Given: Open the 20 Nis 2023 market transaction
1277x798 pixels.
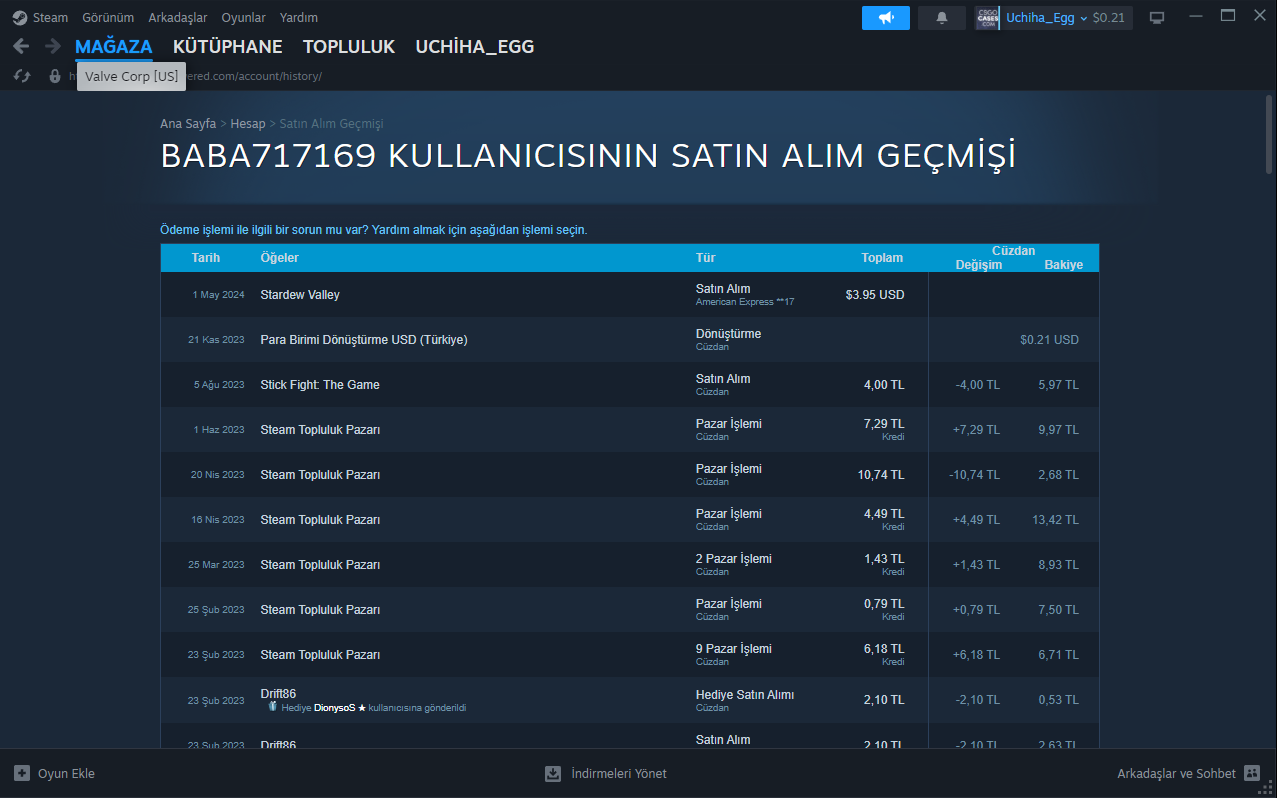Looking at the screenshot, I should (x=630, y=475).
